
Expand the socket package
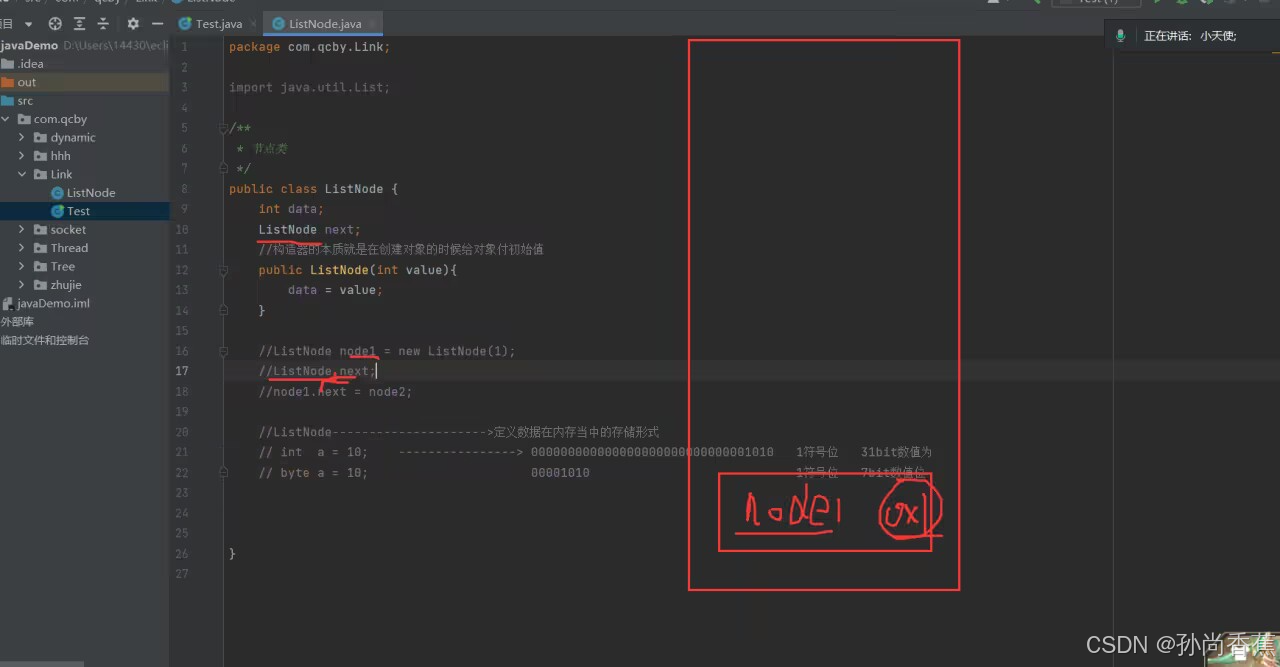coord(22,230)
